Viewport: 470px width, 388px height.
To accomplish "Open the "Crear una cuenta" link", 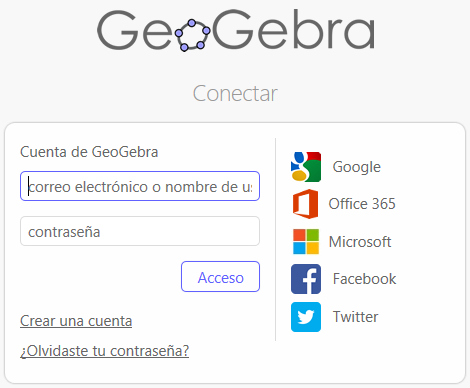I will (x=76, y=321).
